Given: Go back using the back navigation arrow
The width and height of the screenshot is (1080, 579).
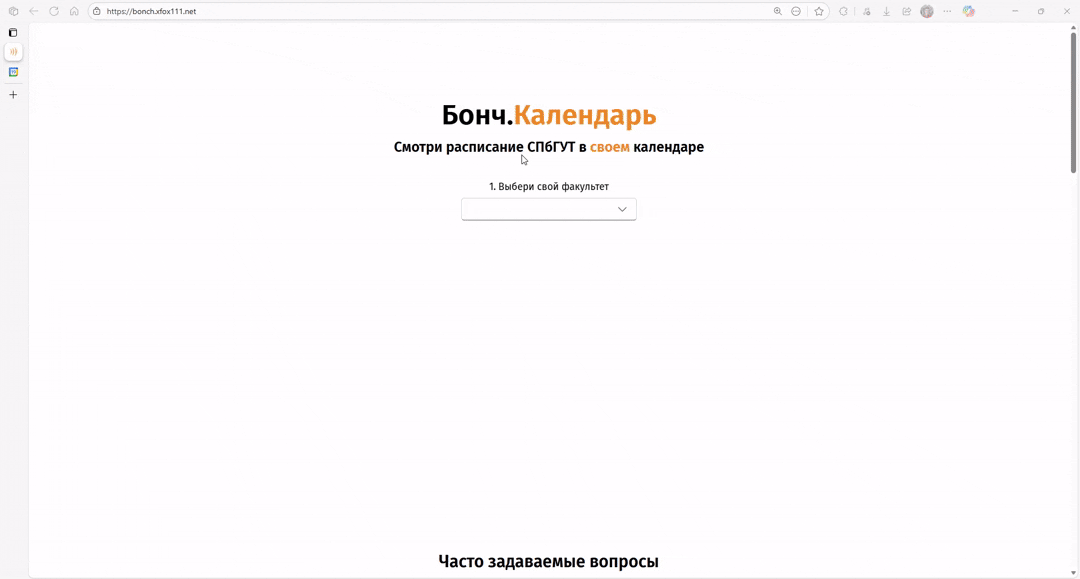Looking at the screenshot, I should point(33,11).
